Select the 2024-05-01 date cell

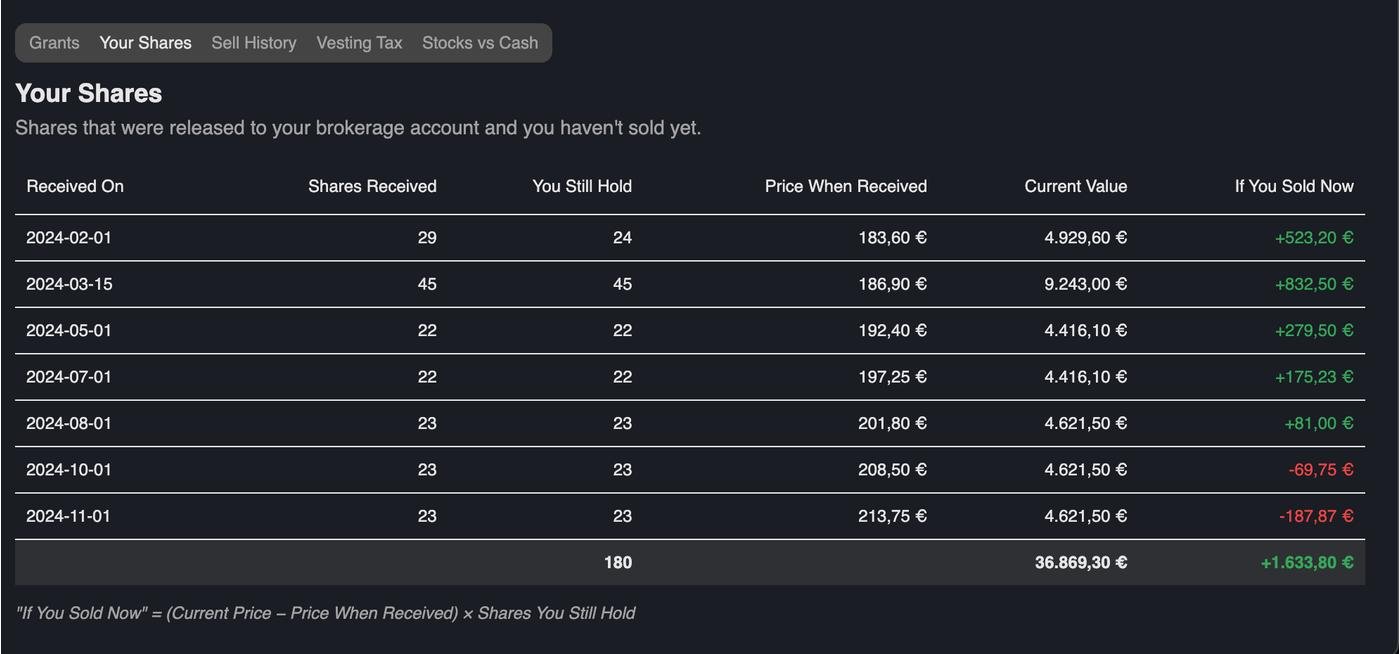point(69,331)
